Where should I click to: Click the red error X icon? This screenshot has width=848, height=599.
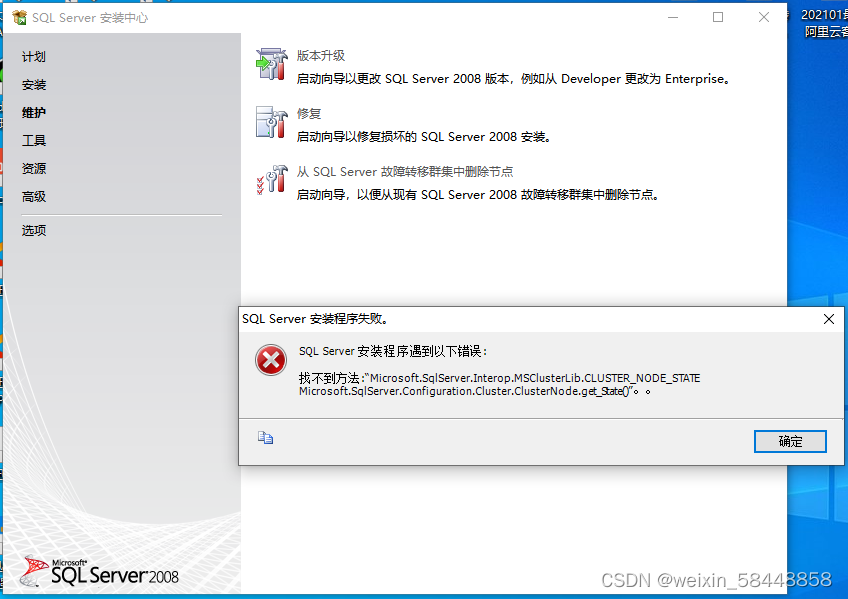pos(271,360)
